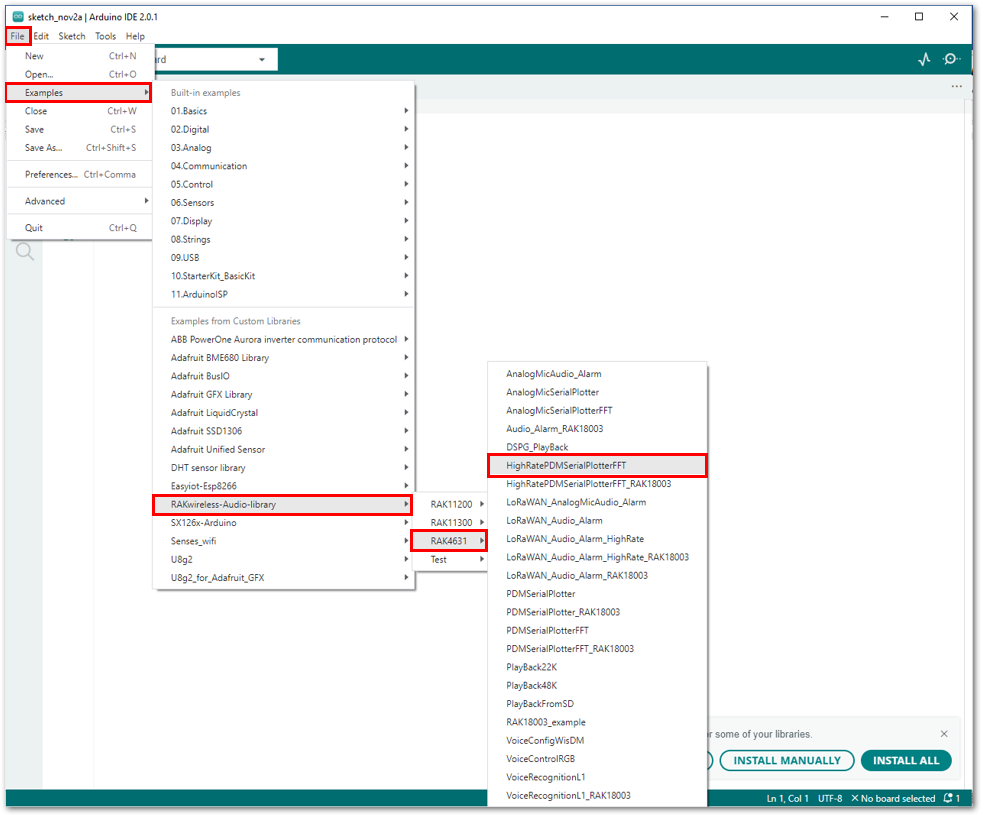Expand the 10.StarterKit_BasicKit examples
Image resolution: width=982 pixels, height=816 pixels.
click(284, 276)
